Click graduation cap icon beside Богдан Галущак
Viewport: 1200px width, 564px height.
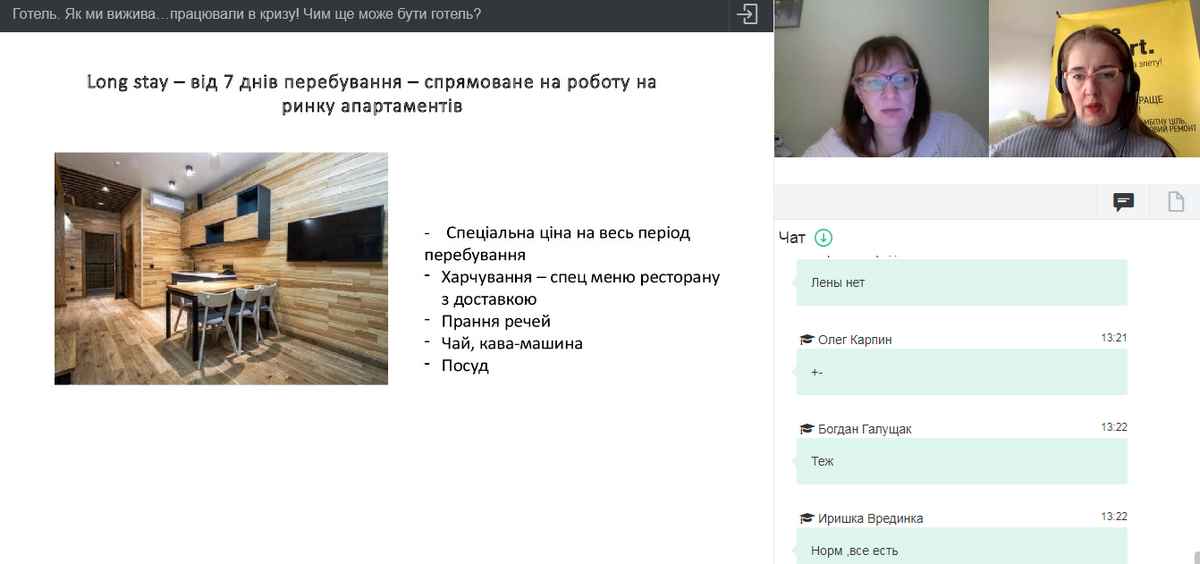click(806, 429)
